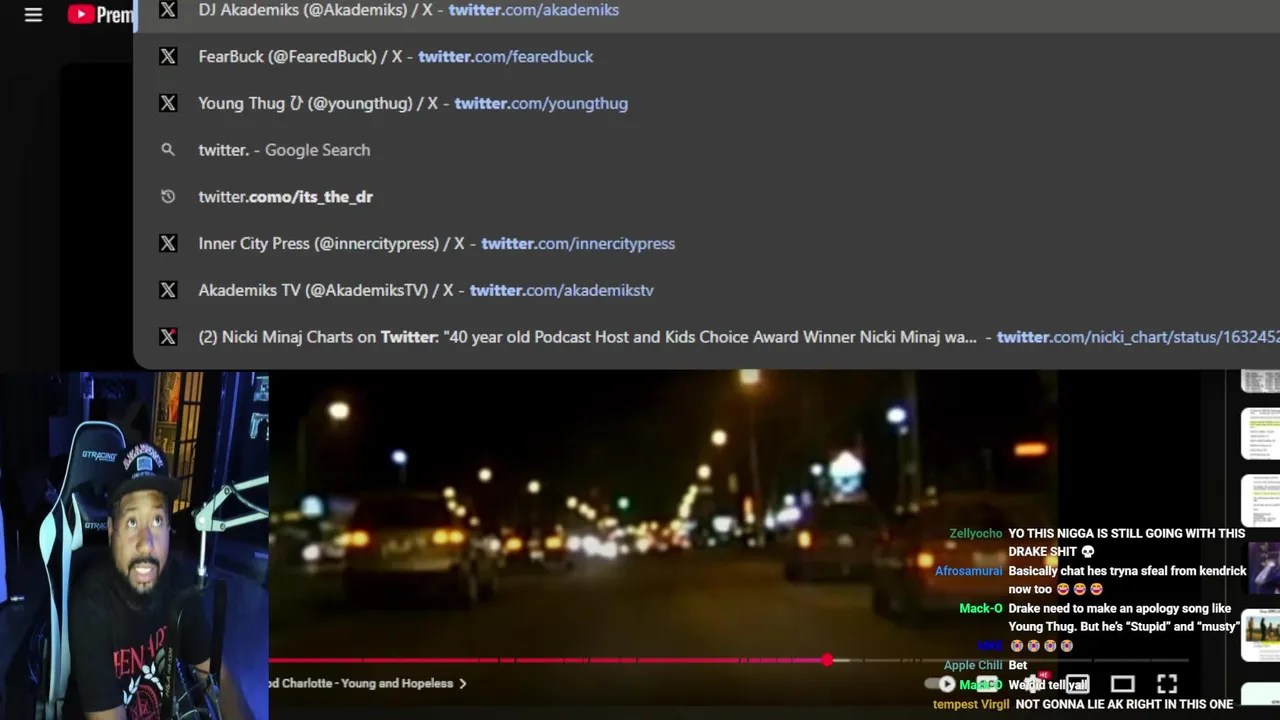Image resolution: width=1280 pixels, height=720 pixels.
Task: Click the twitter.com/akademikstv URL text
Action: tap(562, 290)
